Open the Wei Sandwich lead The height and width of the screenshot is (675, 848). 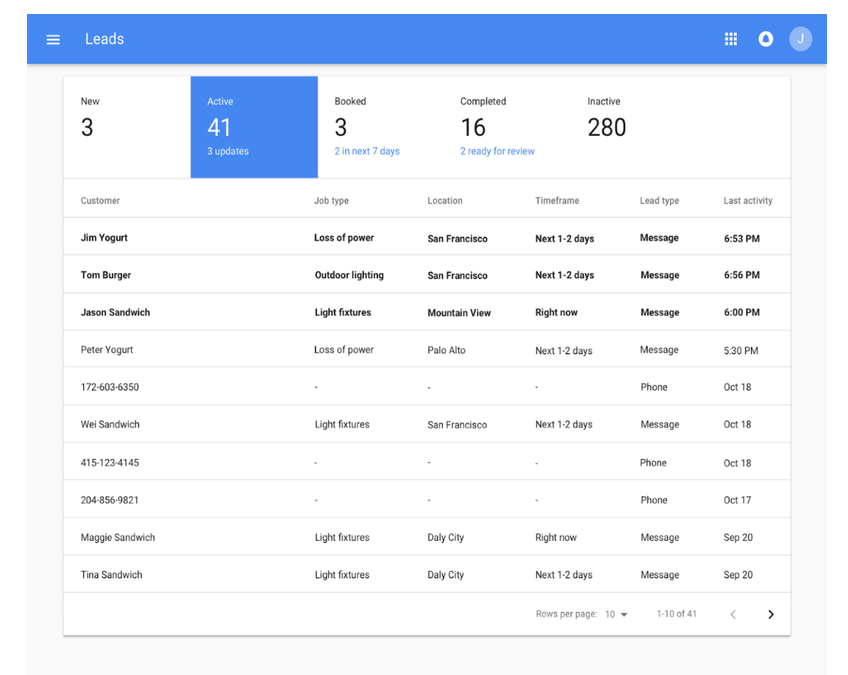coord(427,424)
